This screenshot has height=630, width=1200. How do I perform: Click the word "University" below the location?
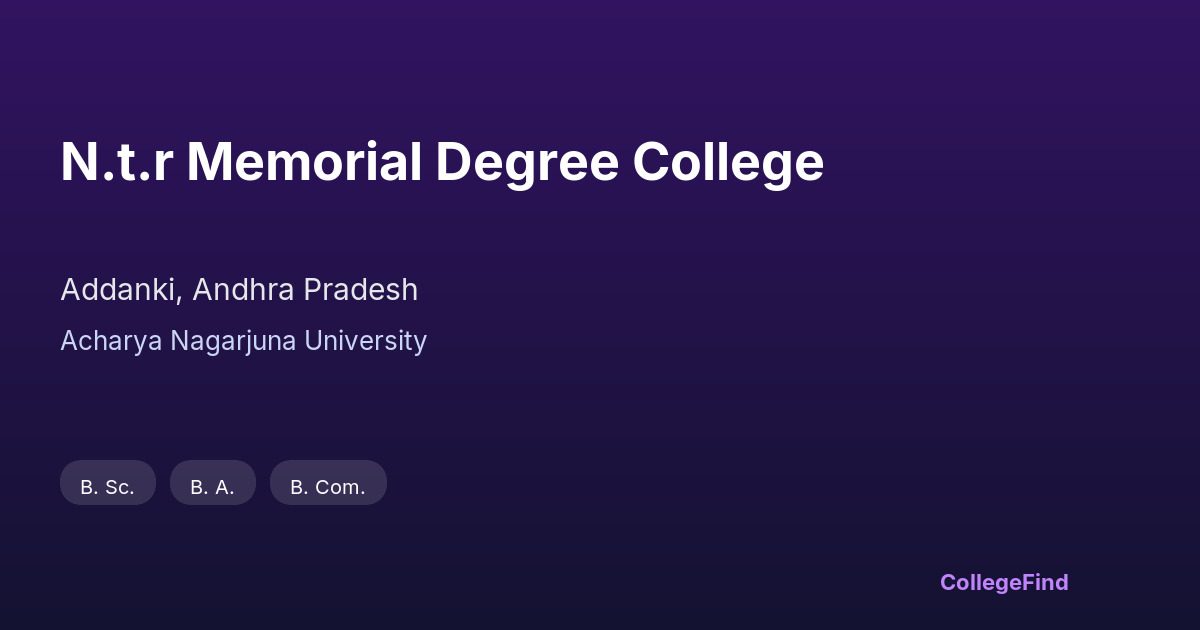point(366,341)
